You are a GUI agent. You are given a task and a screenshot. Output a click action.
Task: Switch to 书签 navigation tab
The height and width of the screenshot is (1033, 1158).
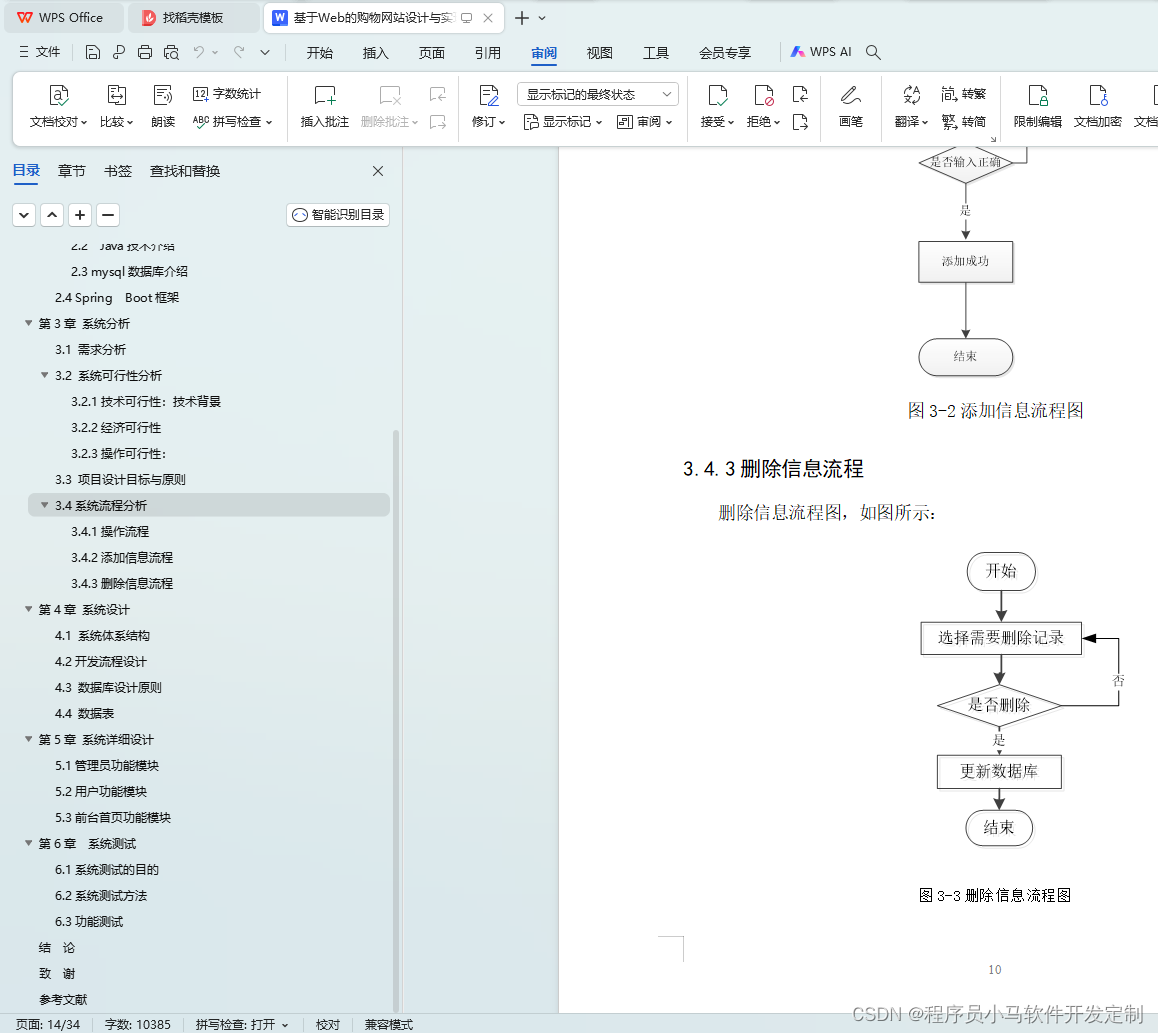117,171
